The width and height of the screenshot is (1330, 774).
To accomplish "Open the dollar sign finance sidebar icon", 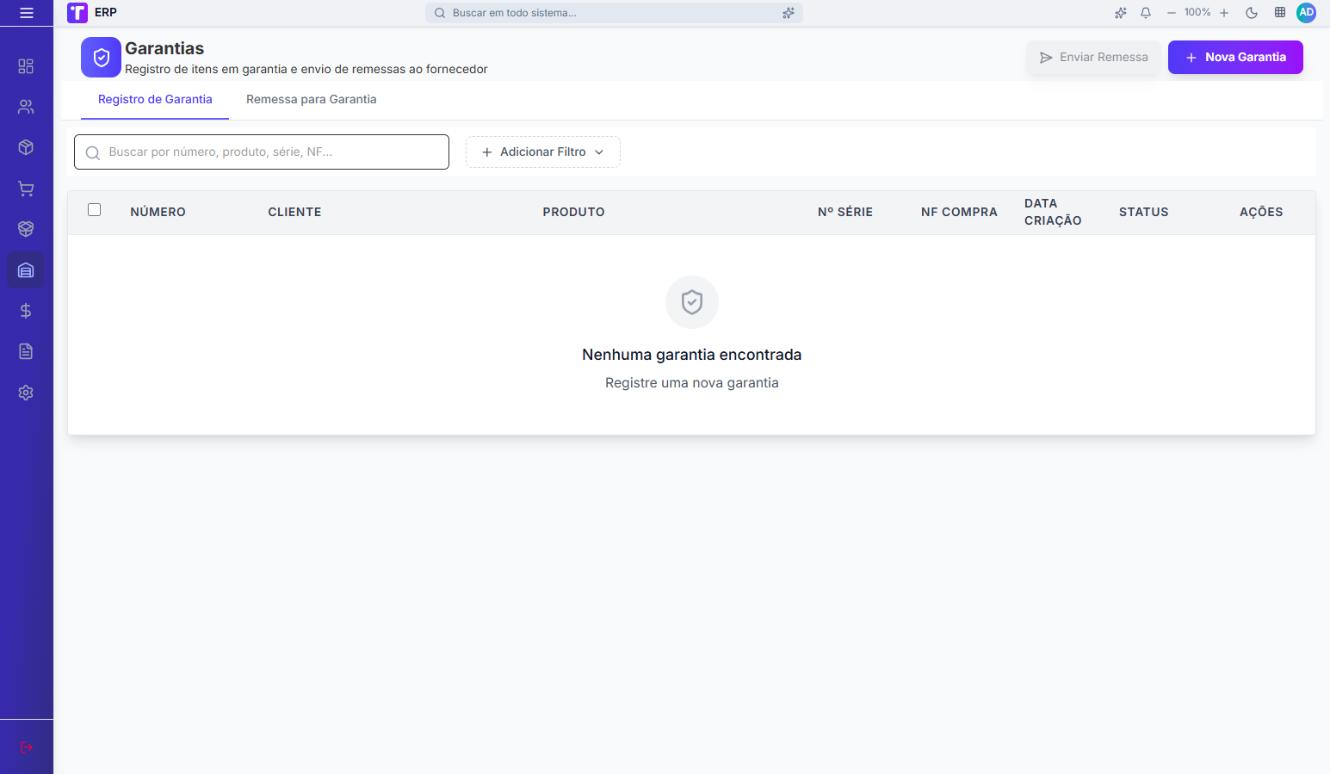I will pos(26,311).
